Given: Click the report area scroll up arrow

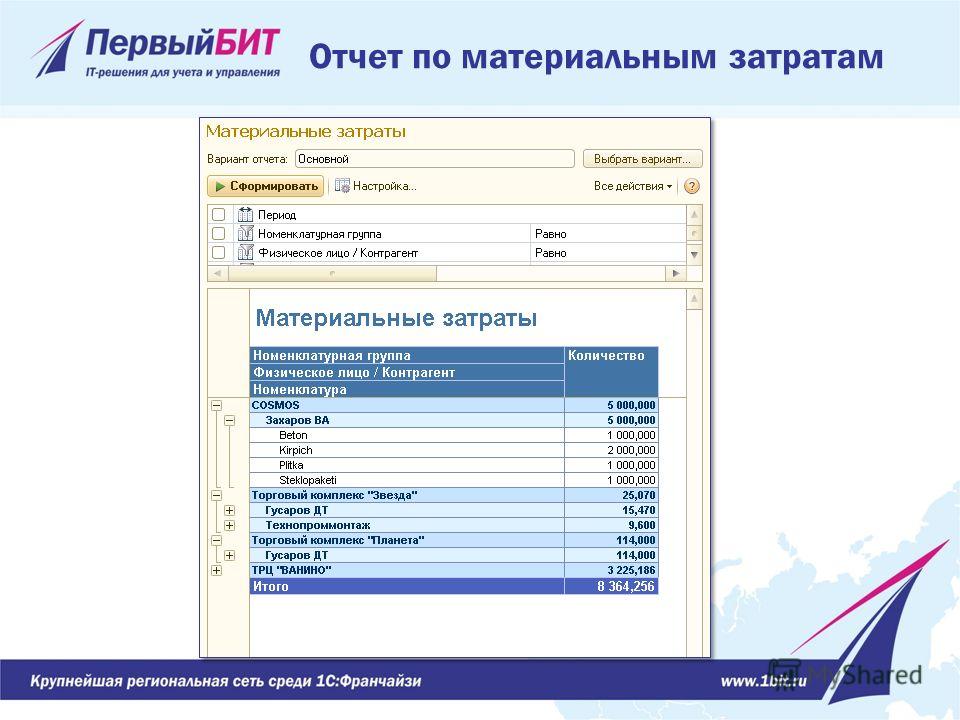Looking at the screenshot, I should tap(694, 299).
